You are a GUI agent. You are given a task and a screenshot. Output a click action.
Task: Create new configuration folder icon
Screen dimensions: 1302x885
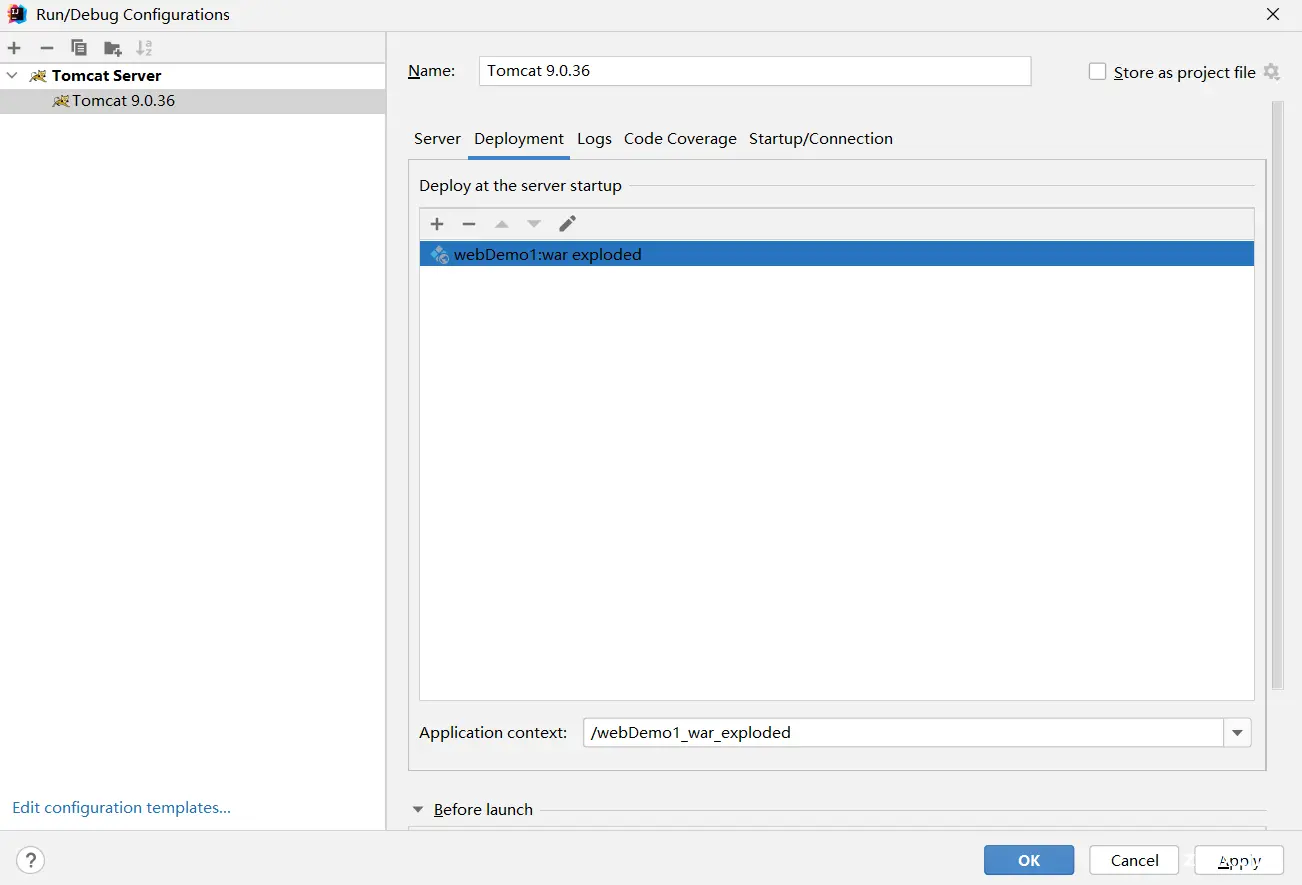coord(112,48)
